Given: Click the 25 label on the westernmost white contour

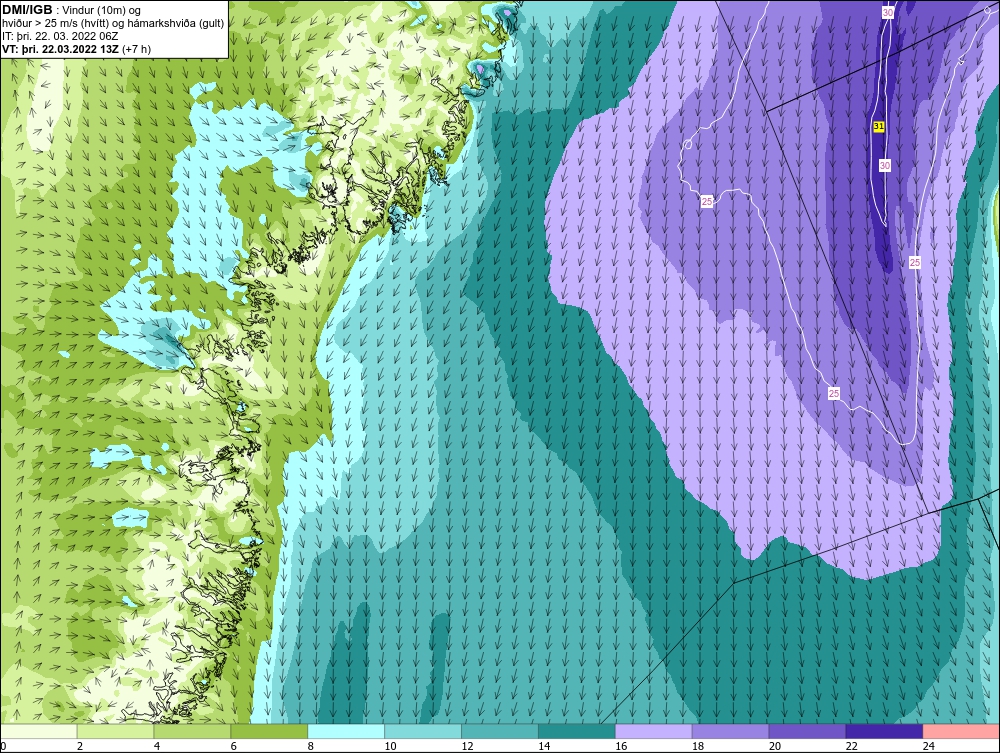Looking at the screenshot, I should (x=707, y=201).
